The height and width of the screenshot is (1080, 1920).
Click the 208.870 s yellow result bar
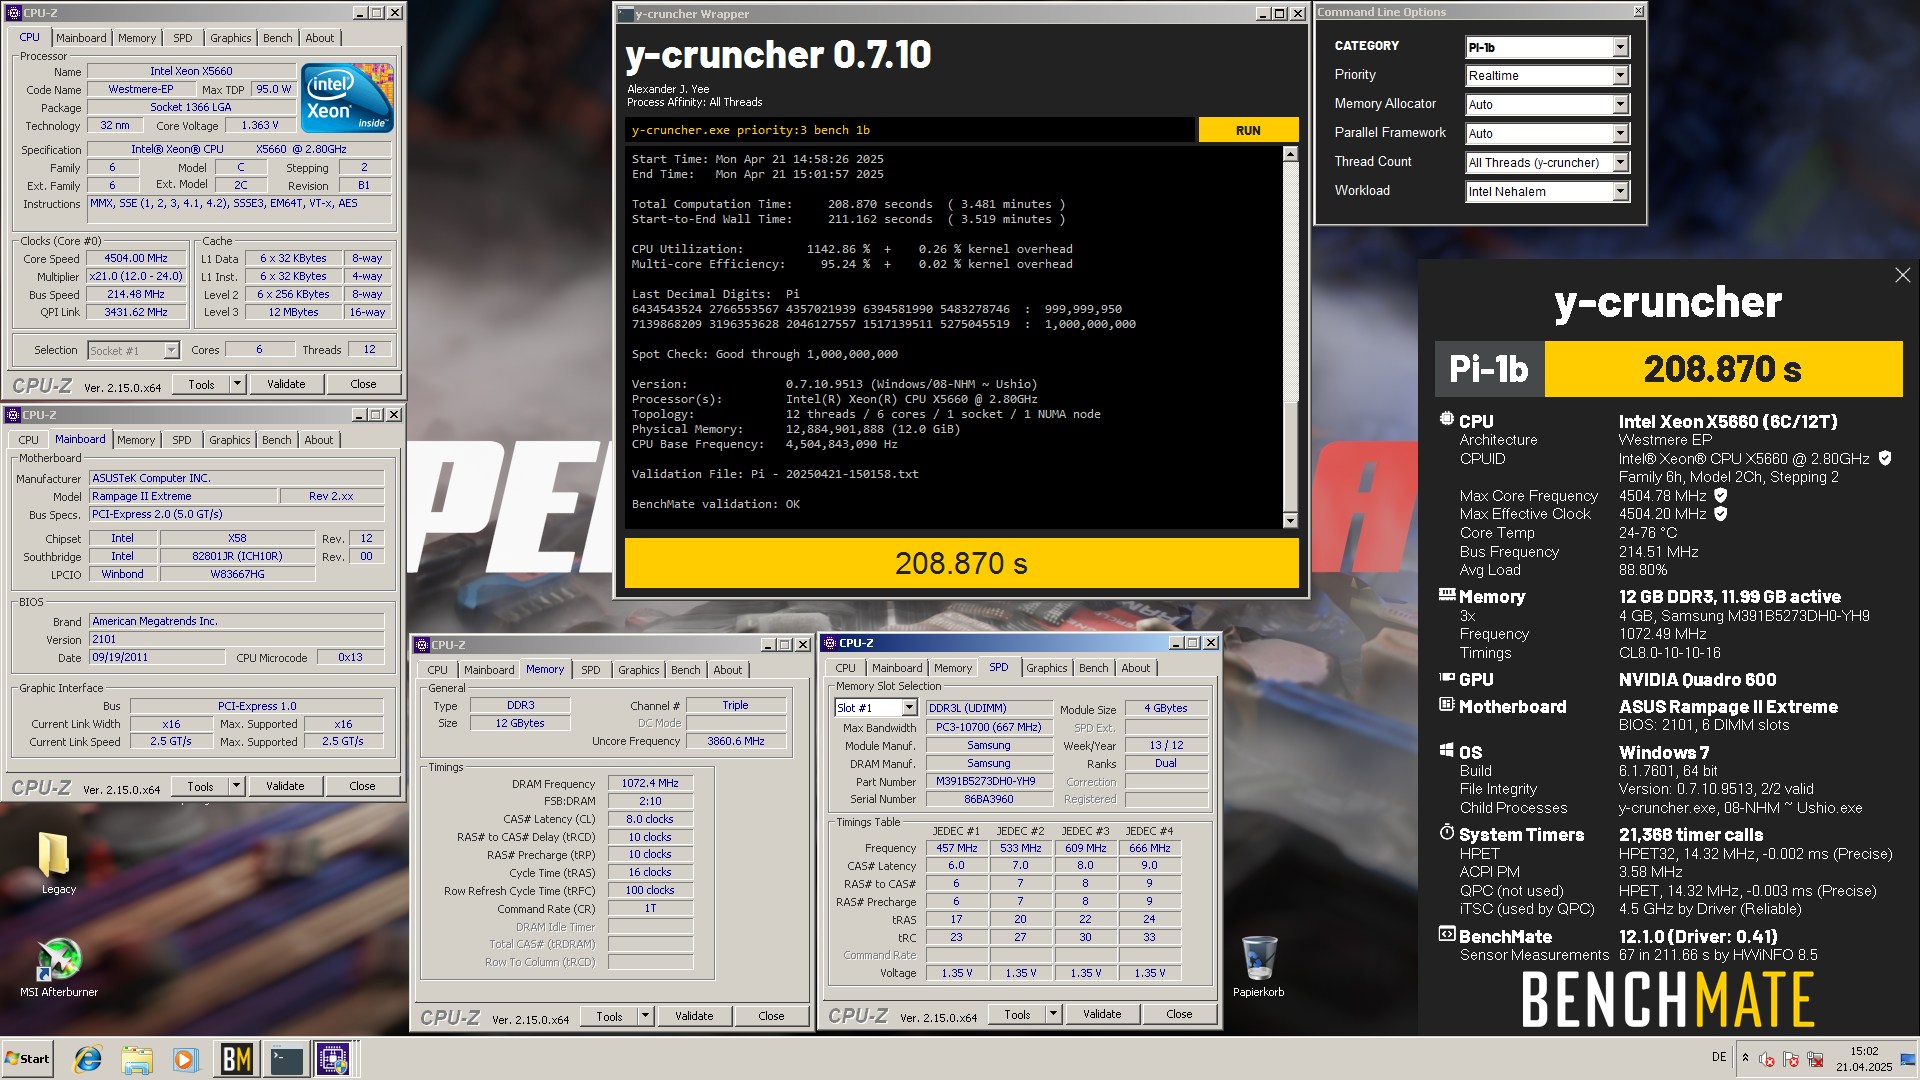961,563
